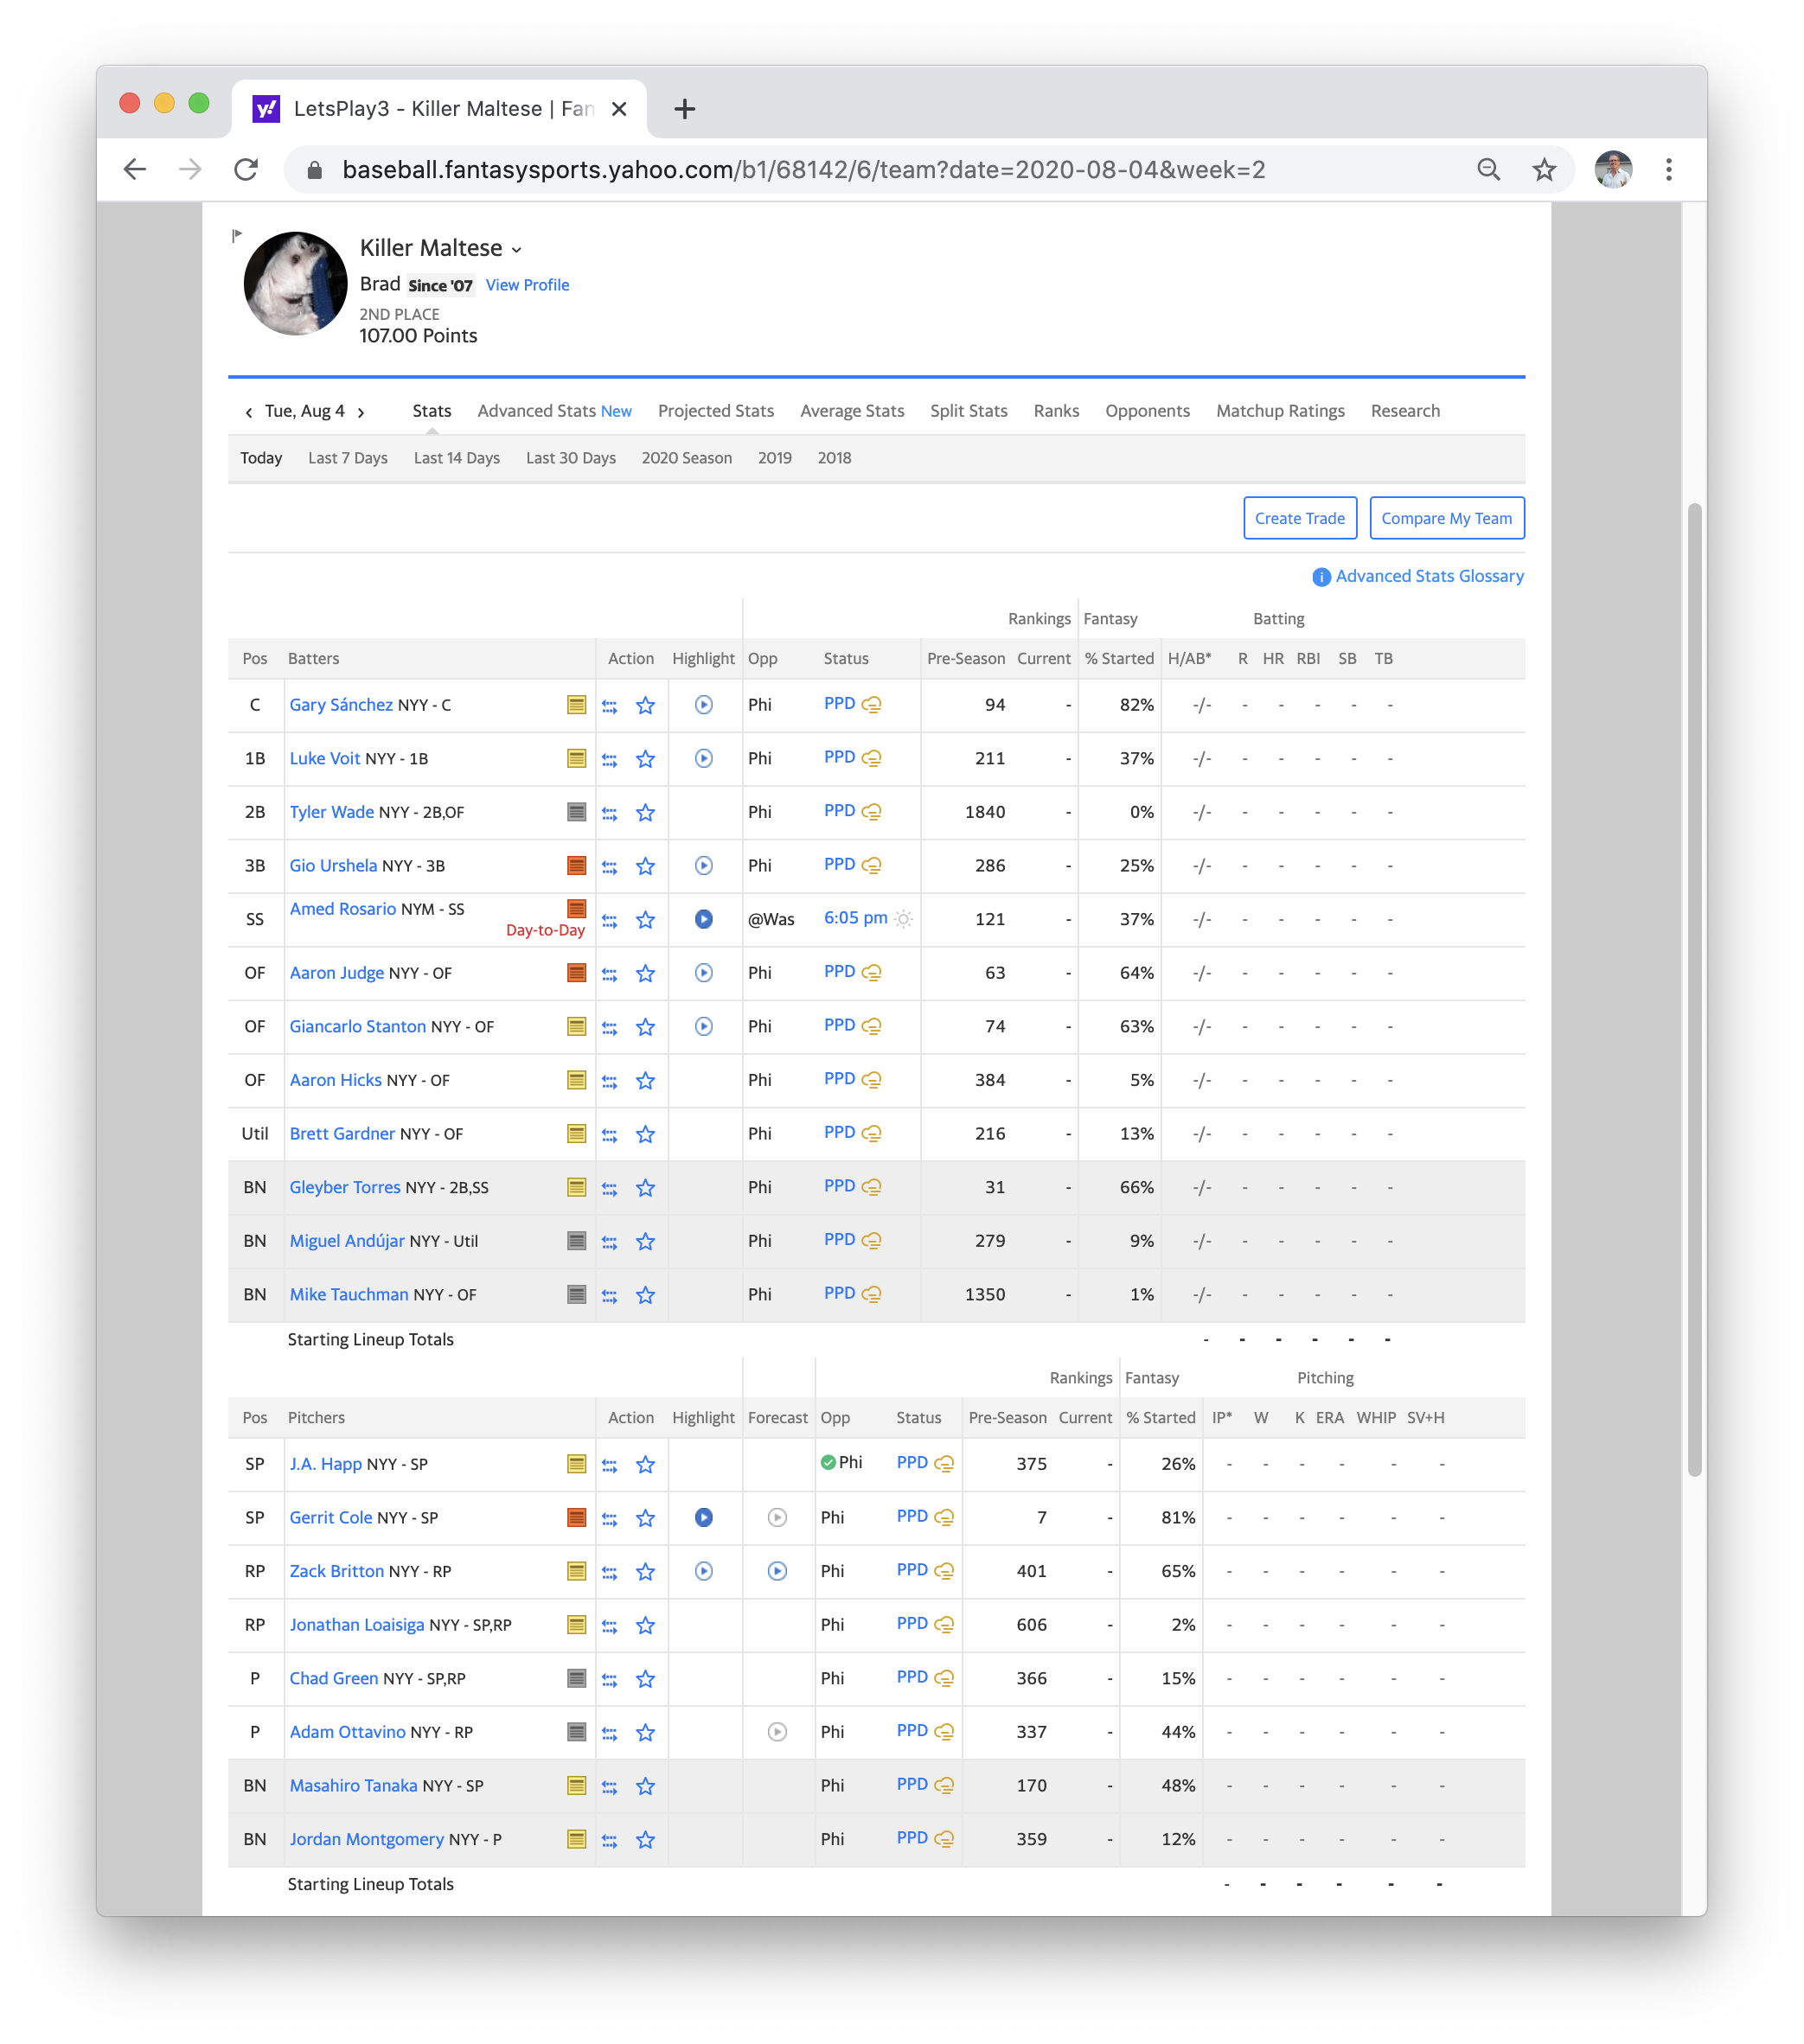Open a new browser tab
This screenshot has height=2044, width=1804.
click(685, 109)
